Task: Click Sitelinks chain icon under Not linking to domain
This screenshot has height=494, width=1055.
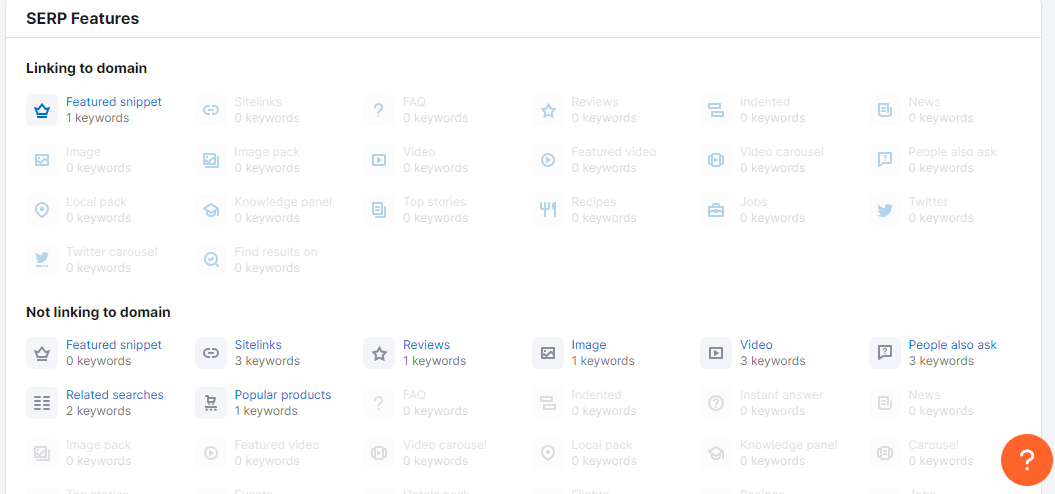Action: coord(211,353)
